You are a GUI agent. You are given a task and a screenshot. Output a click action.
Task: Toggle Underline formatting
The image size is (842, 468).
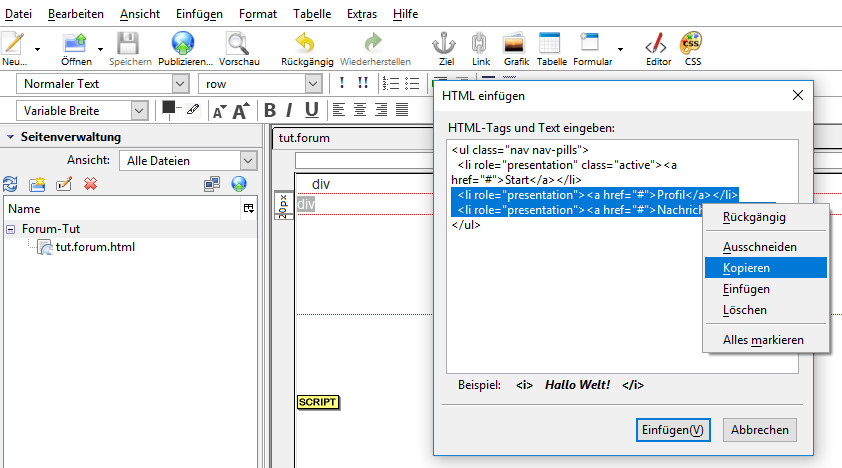pos(312,110)
